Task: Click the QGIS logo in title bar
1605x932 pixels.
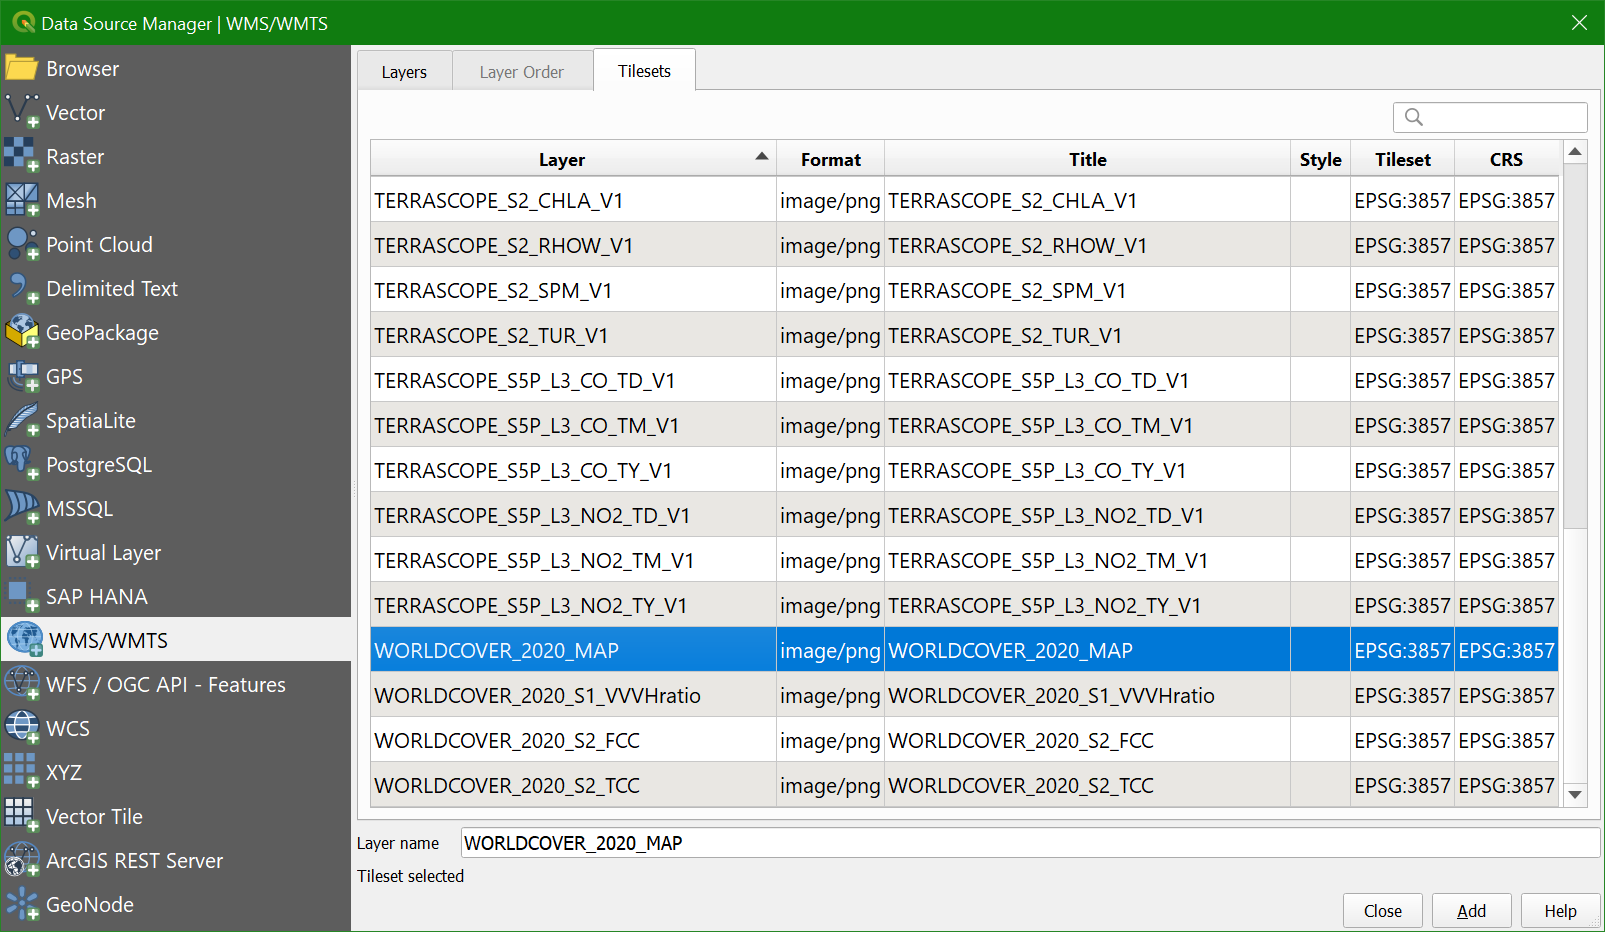Action: pyautogui.click(x=23, y=22)
